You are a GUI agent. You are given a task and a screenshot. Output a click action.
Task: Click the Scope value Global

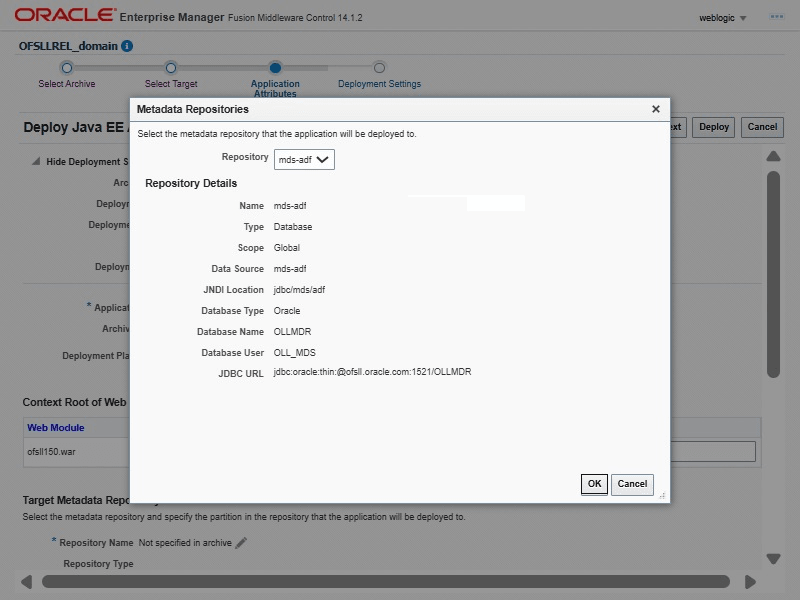[x=287, y=247]
